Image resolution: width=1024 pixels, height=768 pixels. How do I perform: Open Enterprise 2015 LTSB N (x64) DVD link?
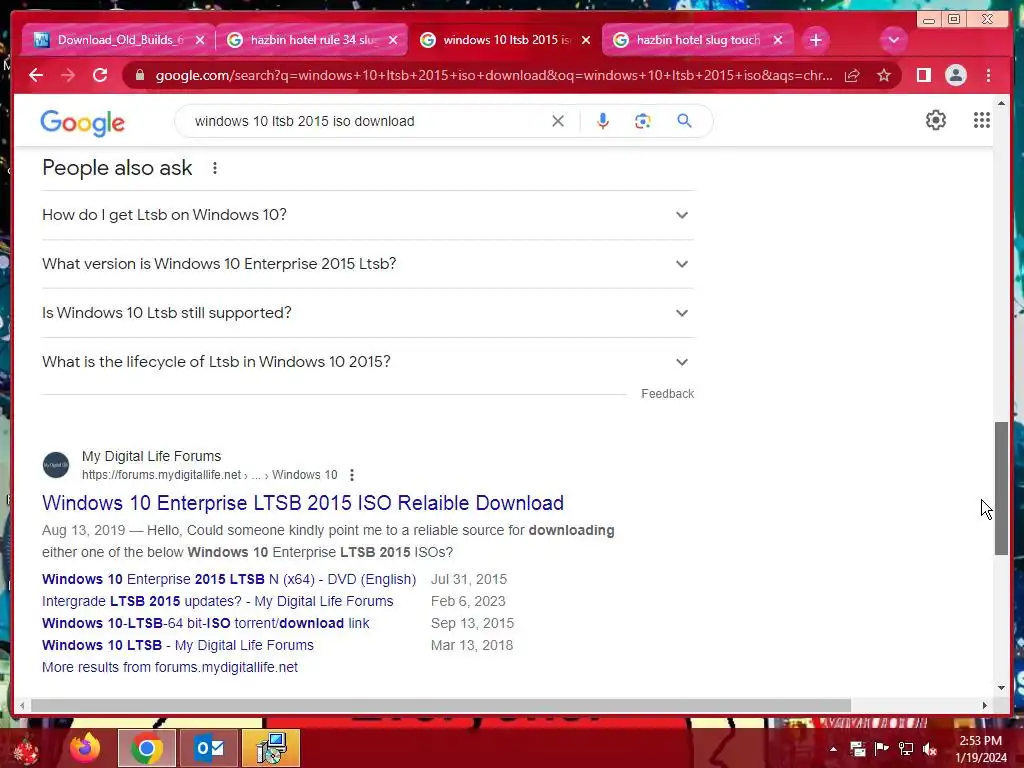coord(229,579)
